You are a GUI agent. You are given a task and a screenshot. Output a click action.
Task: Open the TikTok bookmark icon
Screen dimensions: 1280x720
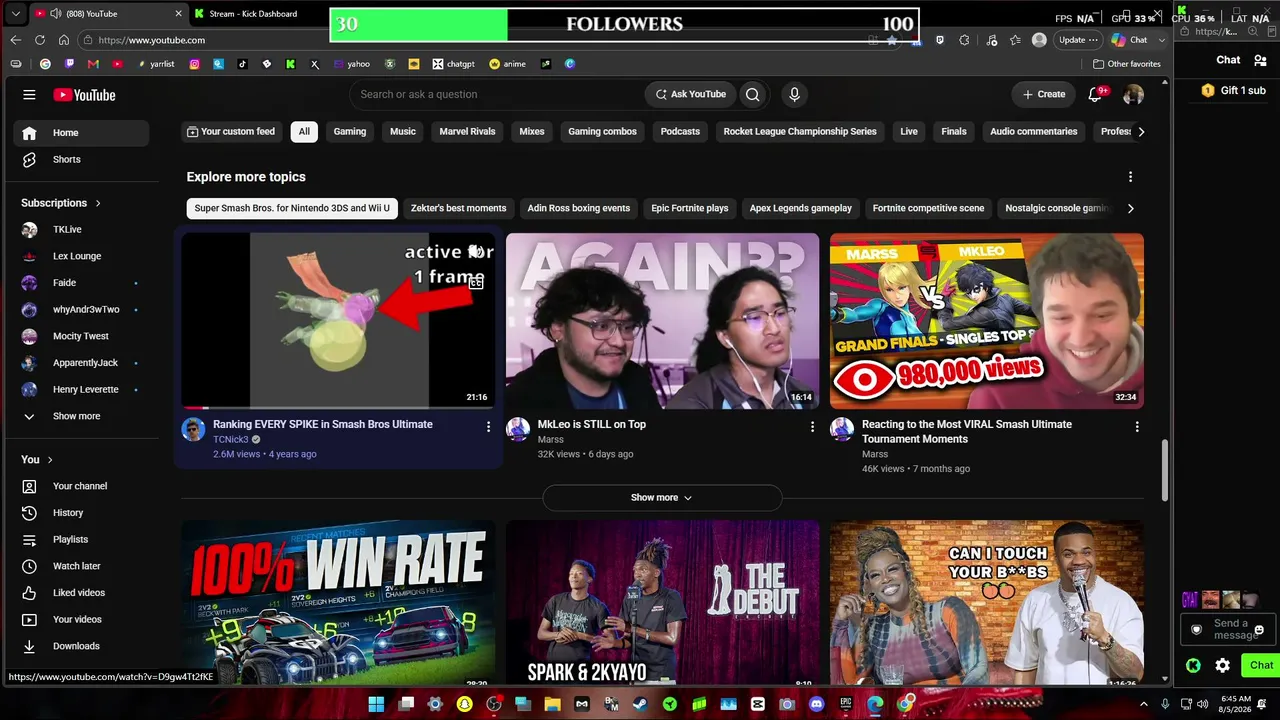[242, 64]
